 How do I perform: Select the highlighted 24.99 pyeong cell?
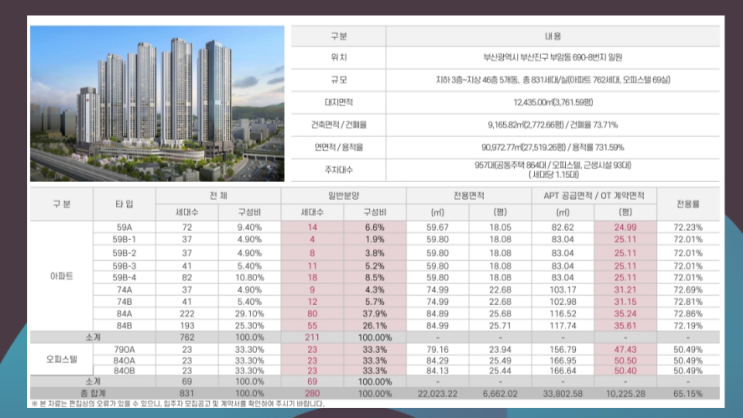click(625, 227)
